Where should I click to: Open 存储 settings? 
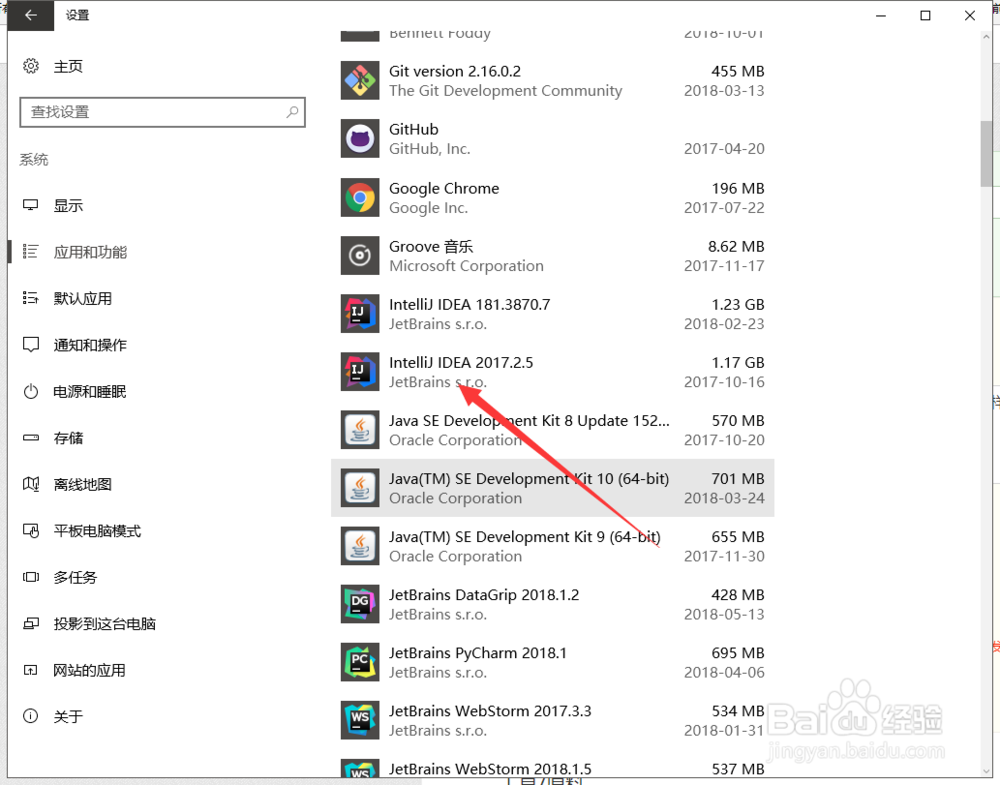coord(68,438)
